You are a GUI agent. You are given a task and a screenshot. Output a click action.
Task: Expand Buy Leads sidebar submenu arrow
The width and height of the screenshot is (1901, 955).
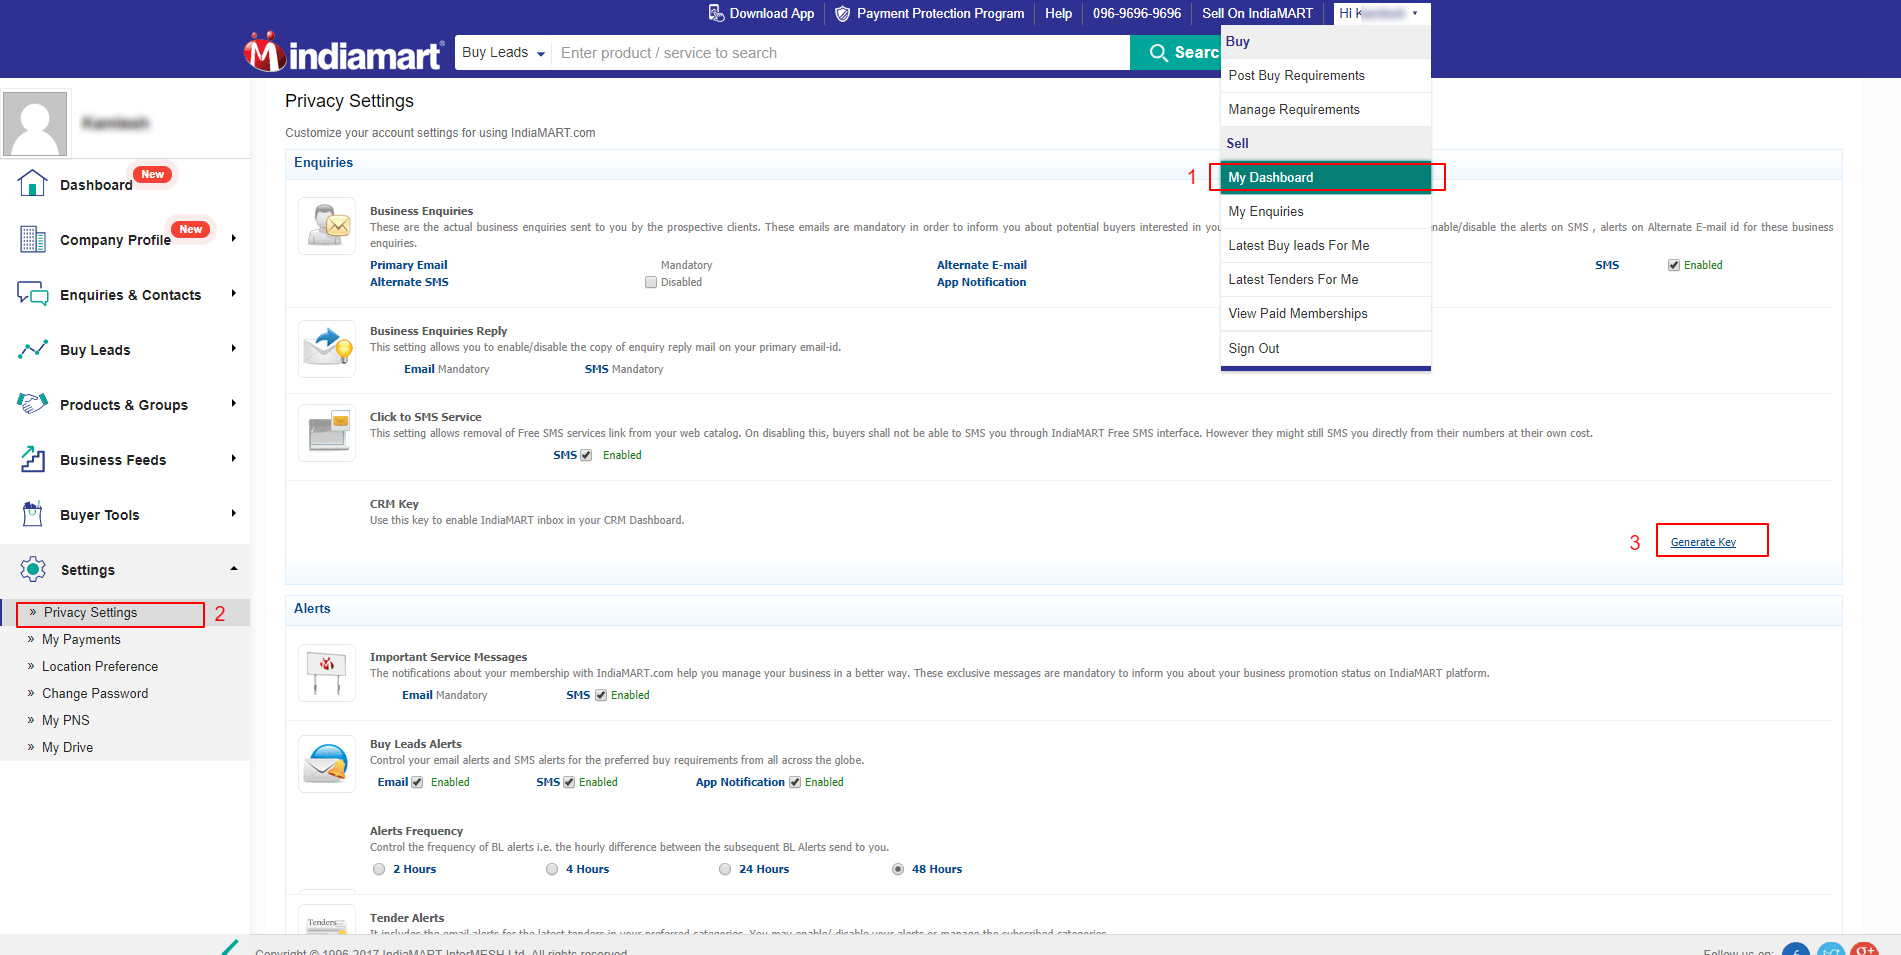click(234, 348)
